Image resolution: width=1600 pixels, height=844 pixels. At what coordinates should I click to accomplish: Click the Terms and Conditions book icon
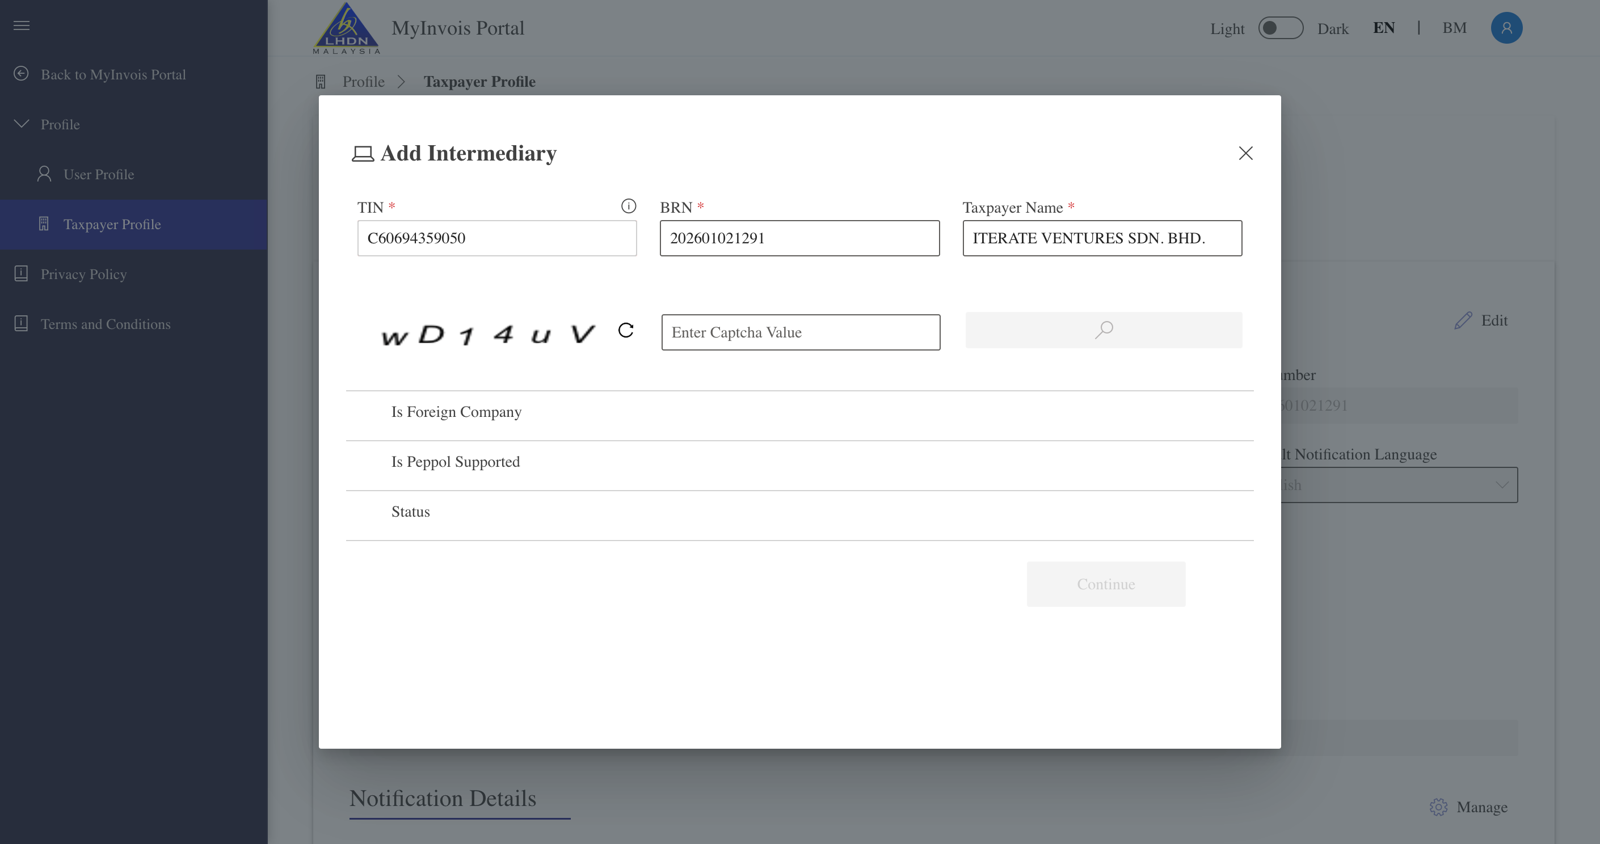[21, 324]
